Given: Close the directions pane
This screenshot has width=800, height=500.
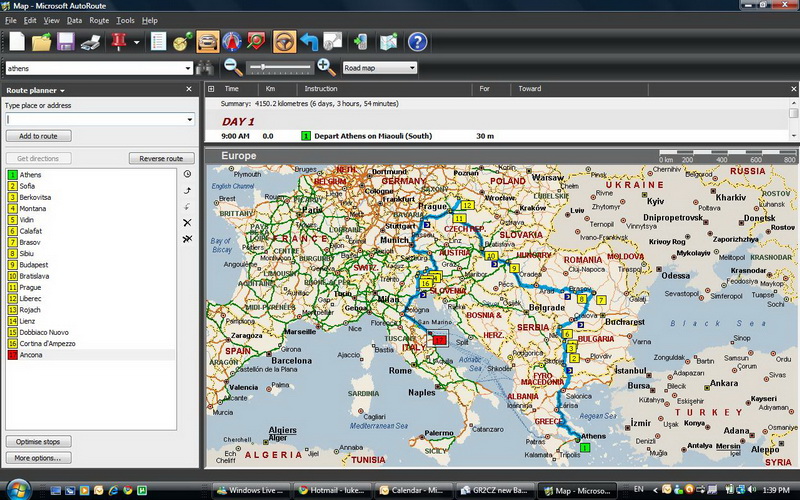Looking at the screenshot, I should tap(793, 89).
